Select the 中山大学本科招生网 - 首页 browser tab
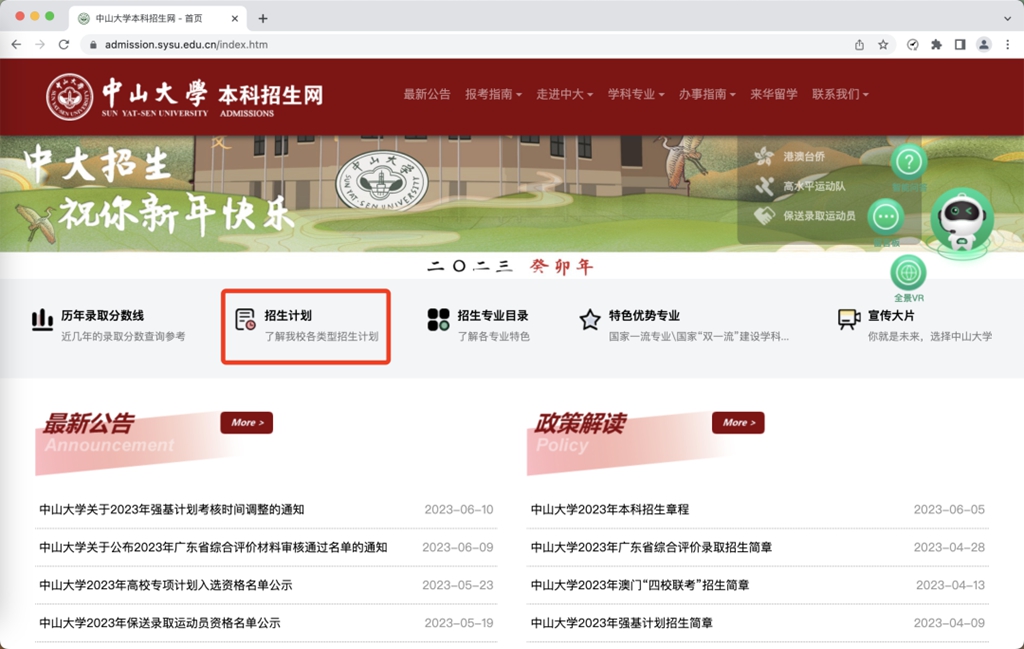Screen dimensions: 1024x649 pyautogui.click(x=157, y=18)
